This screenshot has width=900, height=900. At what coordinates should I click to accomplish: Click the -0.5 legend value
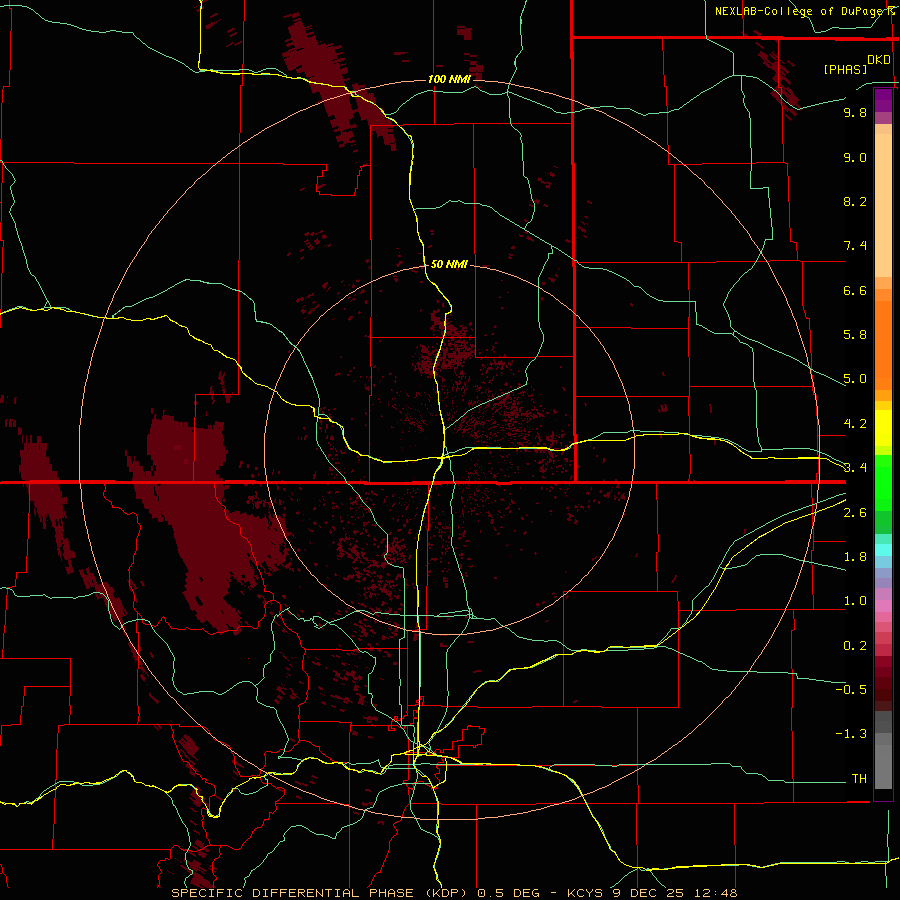(851, 690)
